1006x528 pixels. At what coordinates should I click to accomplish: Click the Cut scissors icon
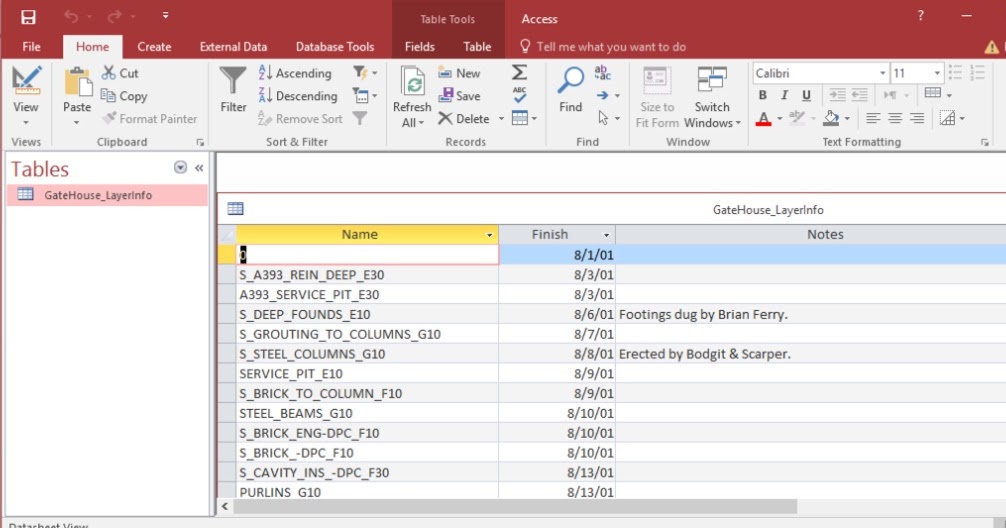click(109, 73)
